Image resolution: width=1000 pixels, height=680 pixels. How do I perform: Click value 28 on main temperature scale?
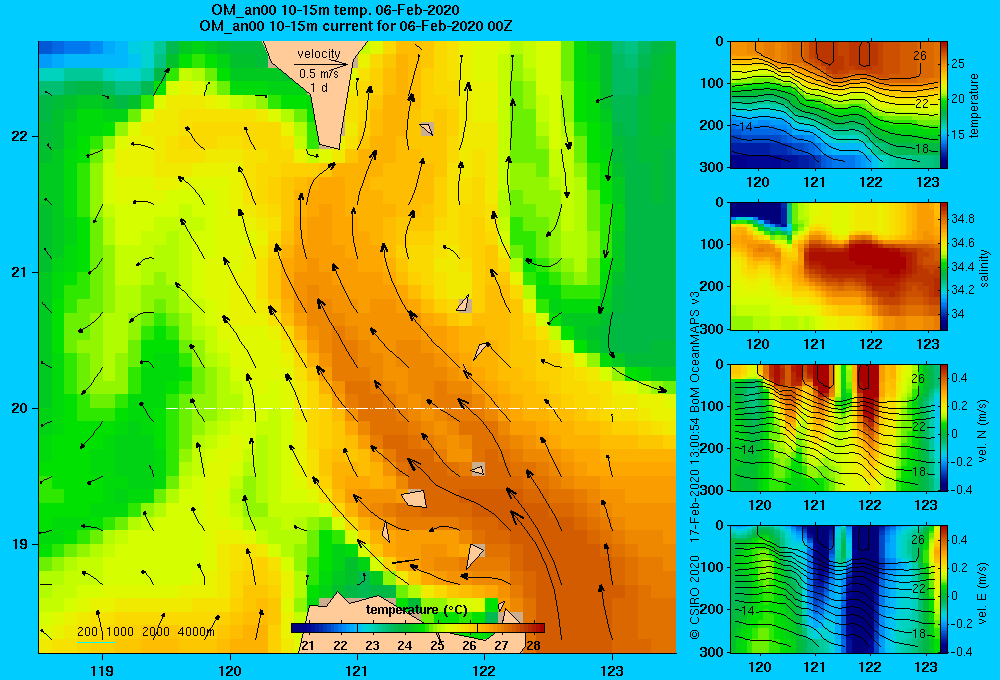[533, 645]
